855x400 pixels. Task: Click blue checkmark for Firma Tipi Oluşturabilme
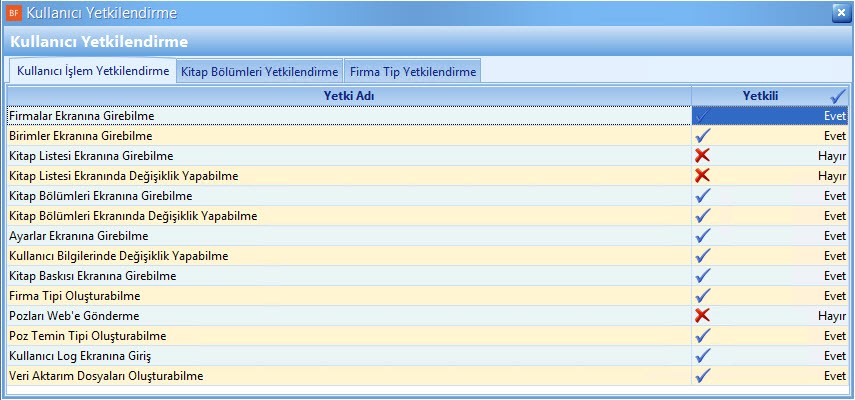pyautogui.click(x=703, y=296)
